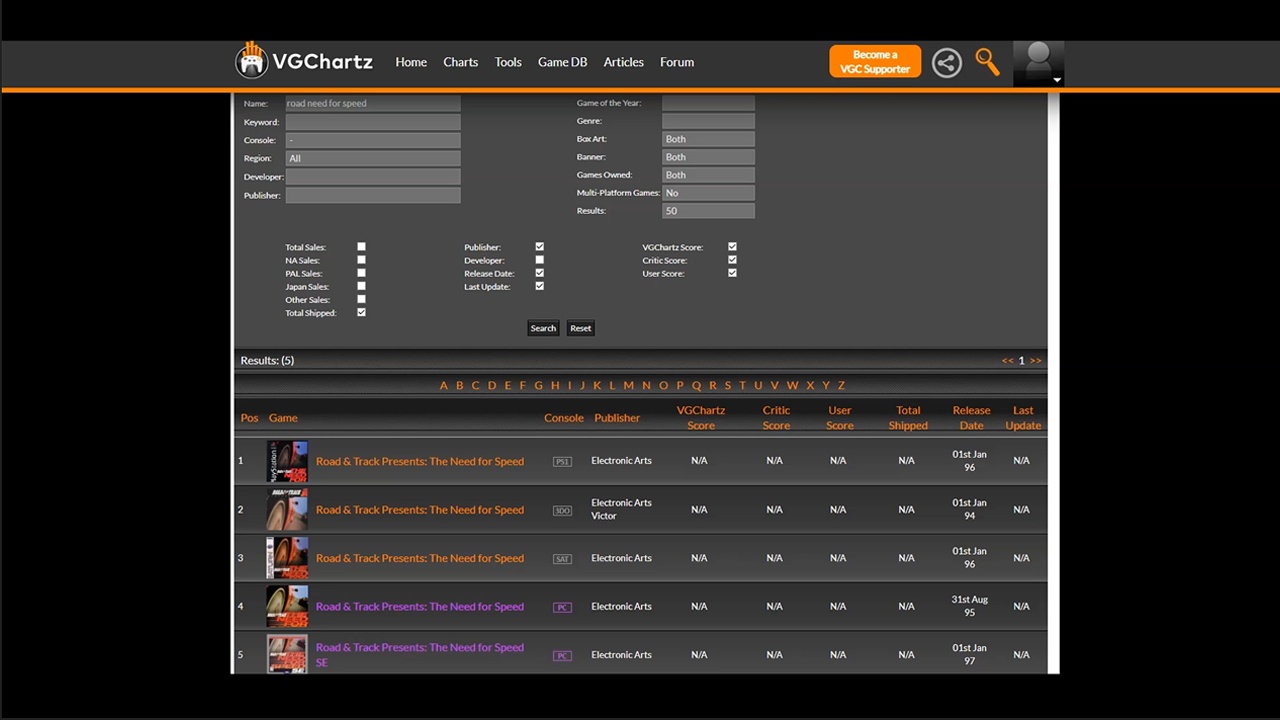Click the Developer input field
Image resolution: width=1280 pixels, height=720 pixels.
373,176
